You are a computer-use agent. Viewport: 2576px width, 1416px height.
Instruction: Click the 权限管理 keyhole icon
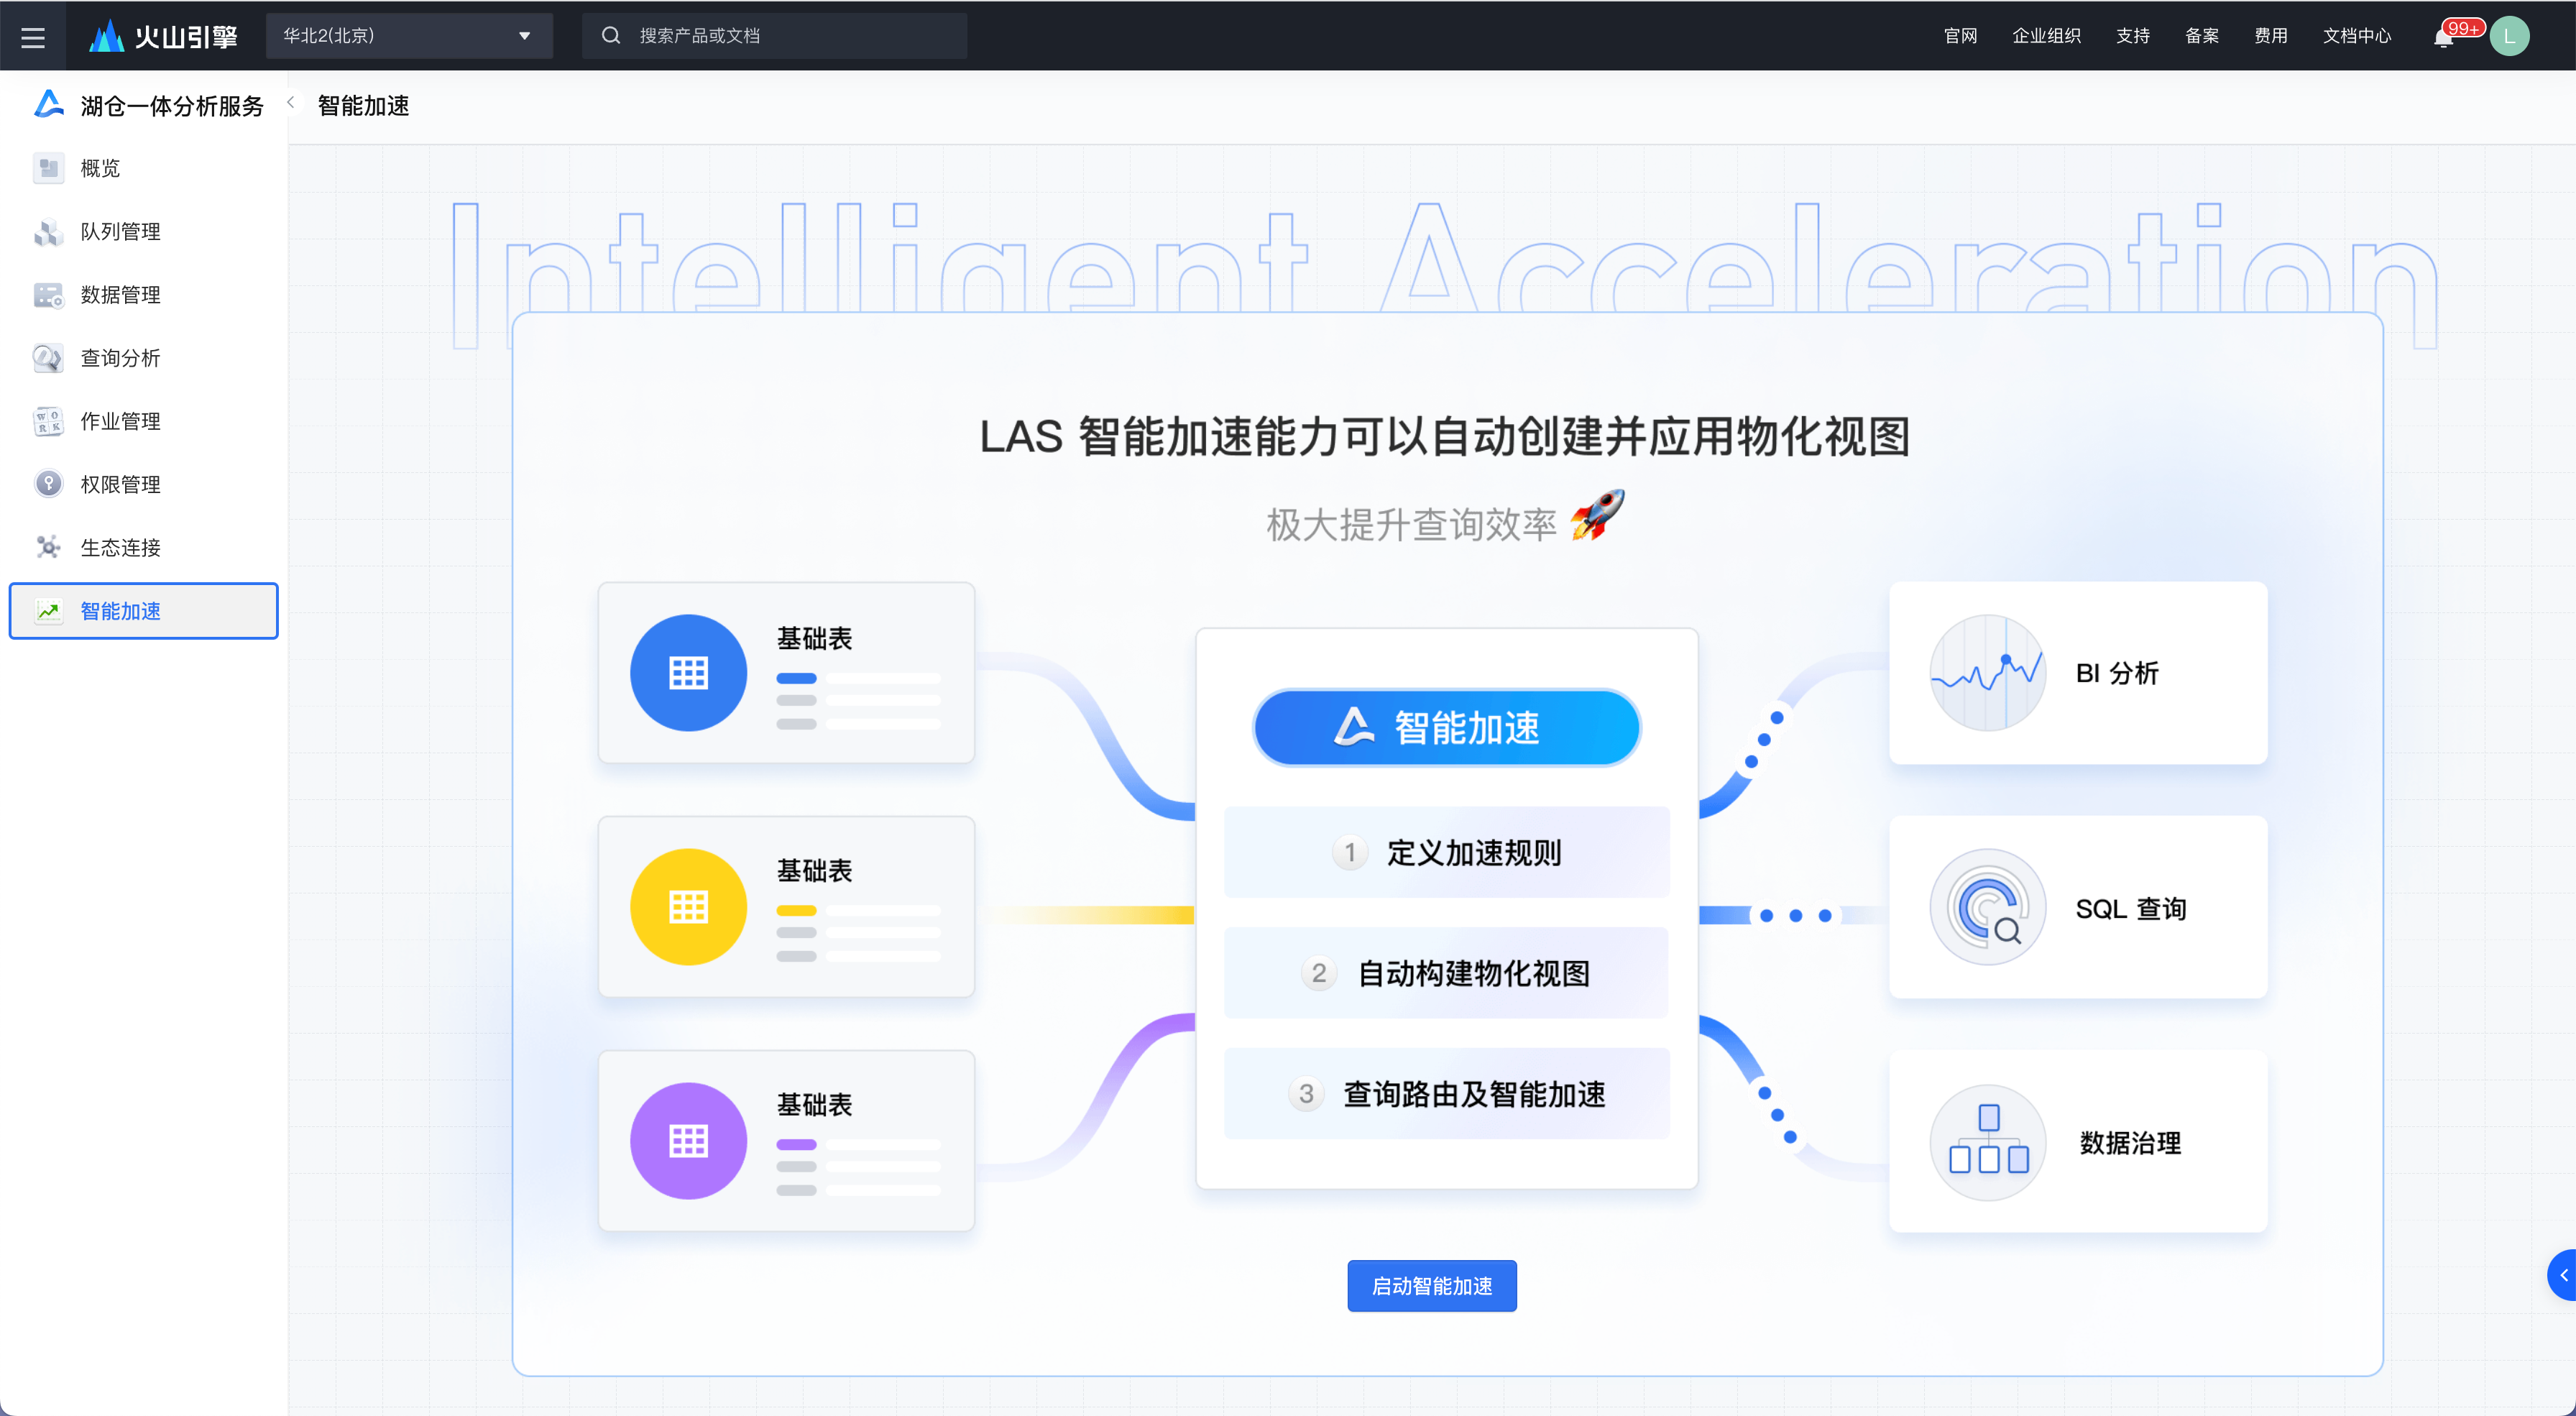coord(48,484)
